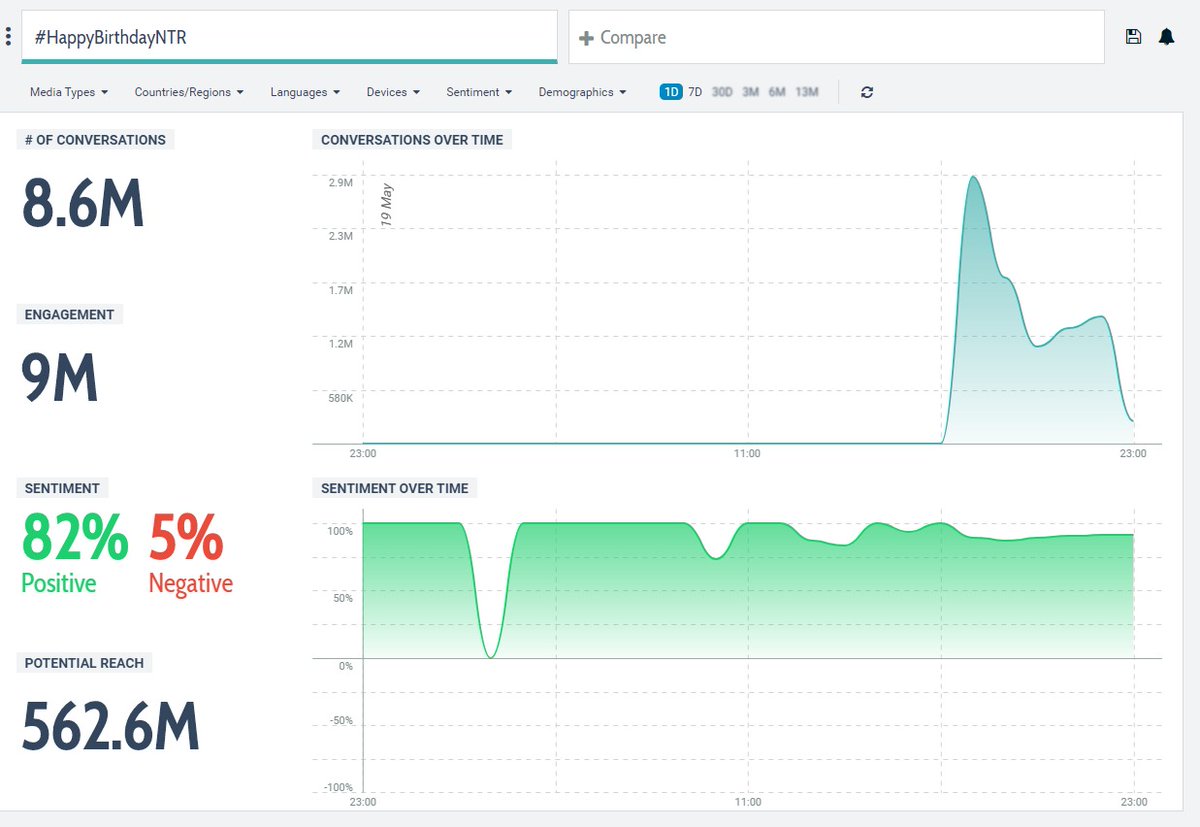Switch to the 30D time range

(722, 92)
